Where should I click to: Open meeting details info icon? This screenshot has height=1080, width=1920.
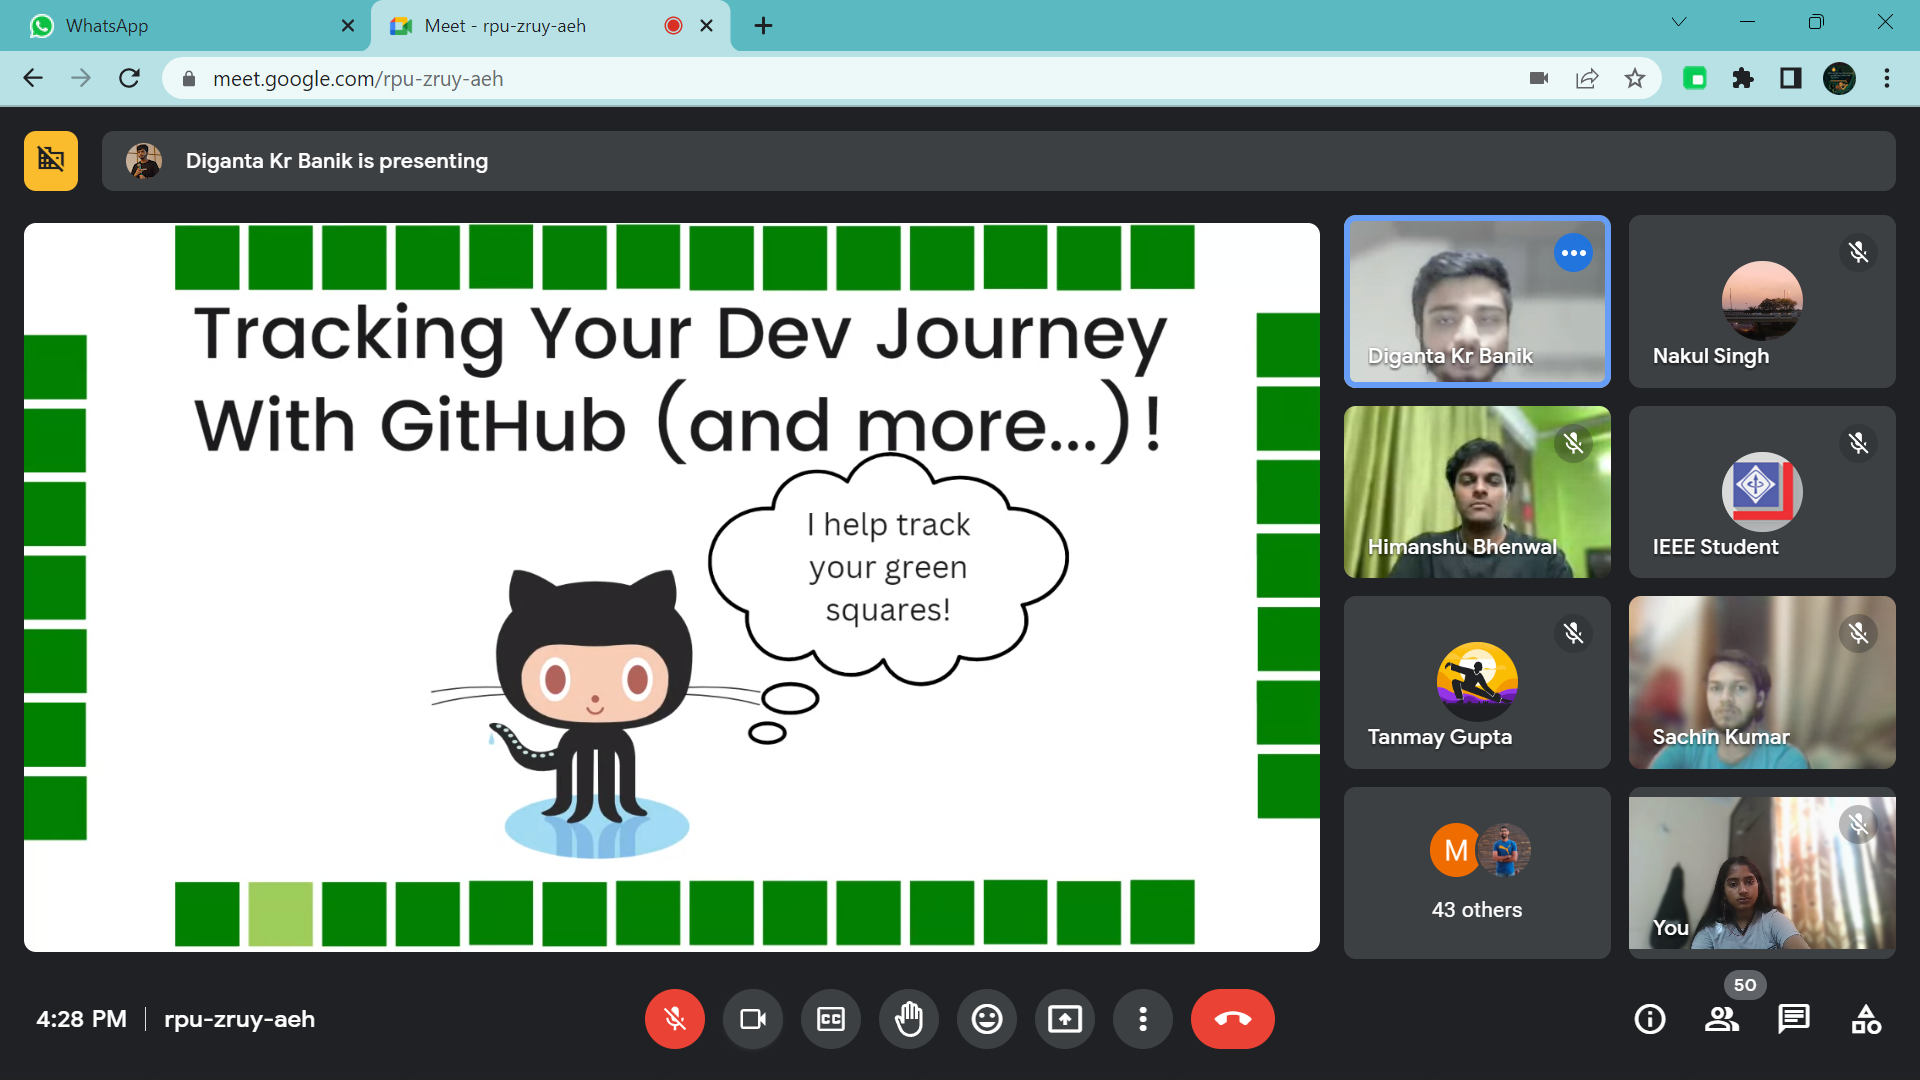[x=1650, y=1019]
